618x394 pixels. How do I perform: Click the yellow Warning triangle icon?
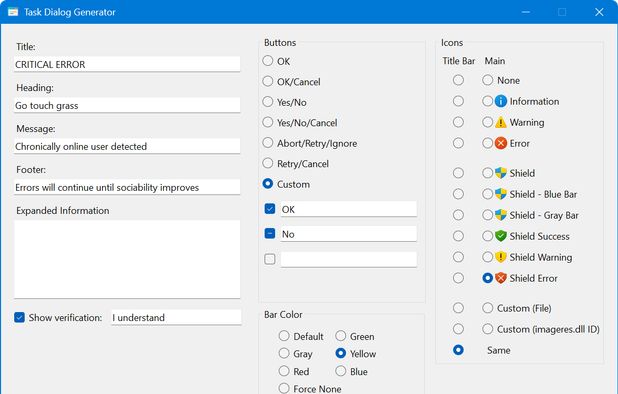pyautogui.click(x=501, y=123)
